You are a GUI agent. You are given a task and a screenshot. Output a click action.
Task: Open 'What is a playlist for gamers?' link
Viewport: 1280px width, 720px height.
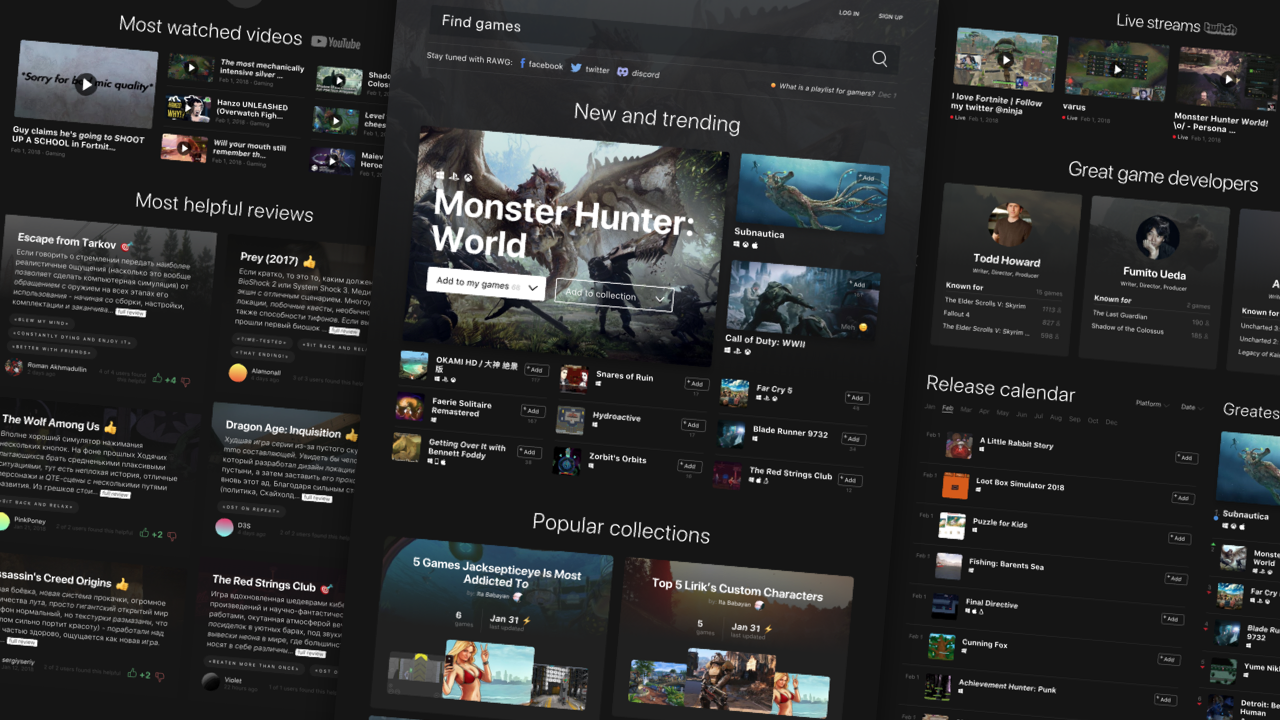tap(825, 90)
